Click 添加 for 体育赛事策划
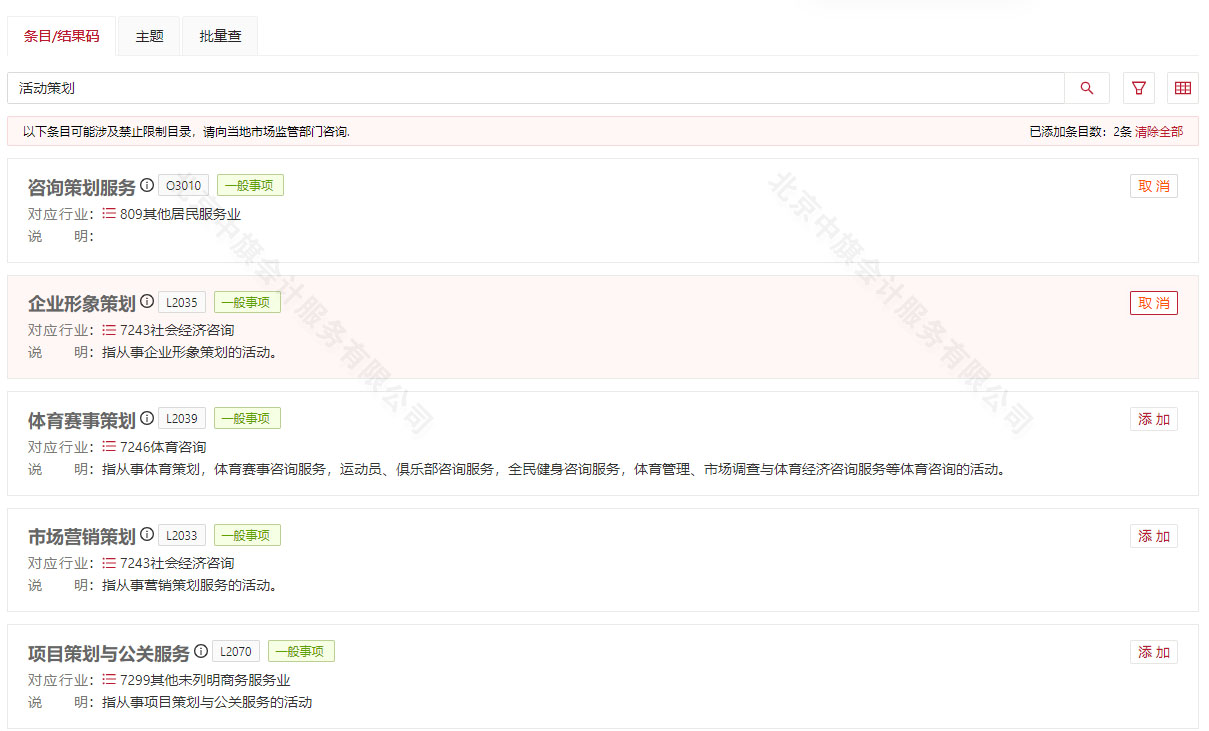The image size is (1209, 731). click(1153, 418)
